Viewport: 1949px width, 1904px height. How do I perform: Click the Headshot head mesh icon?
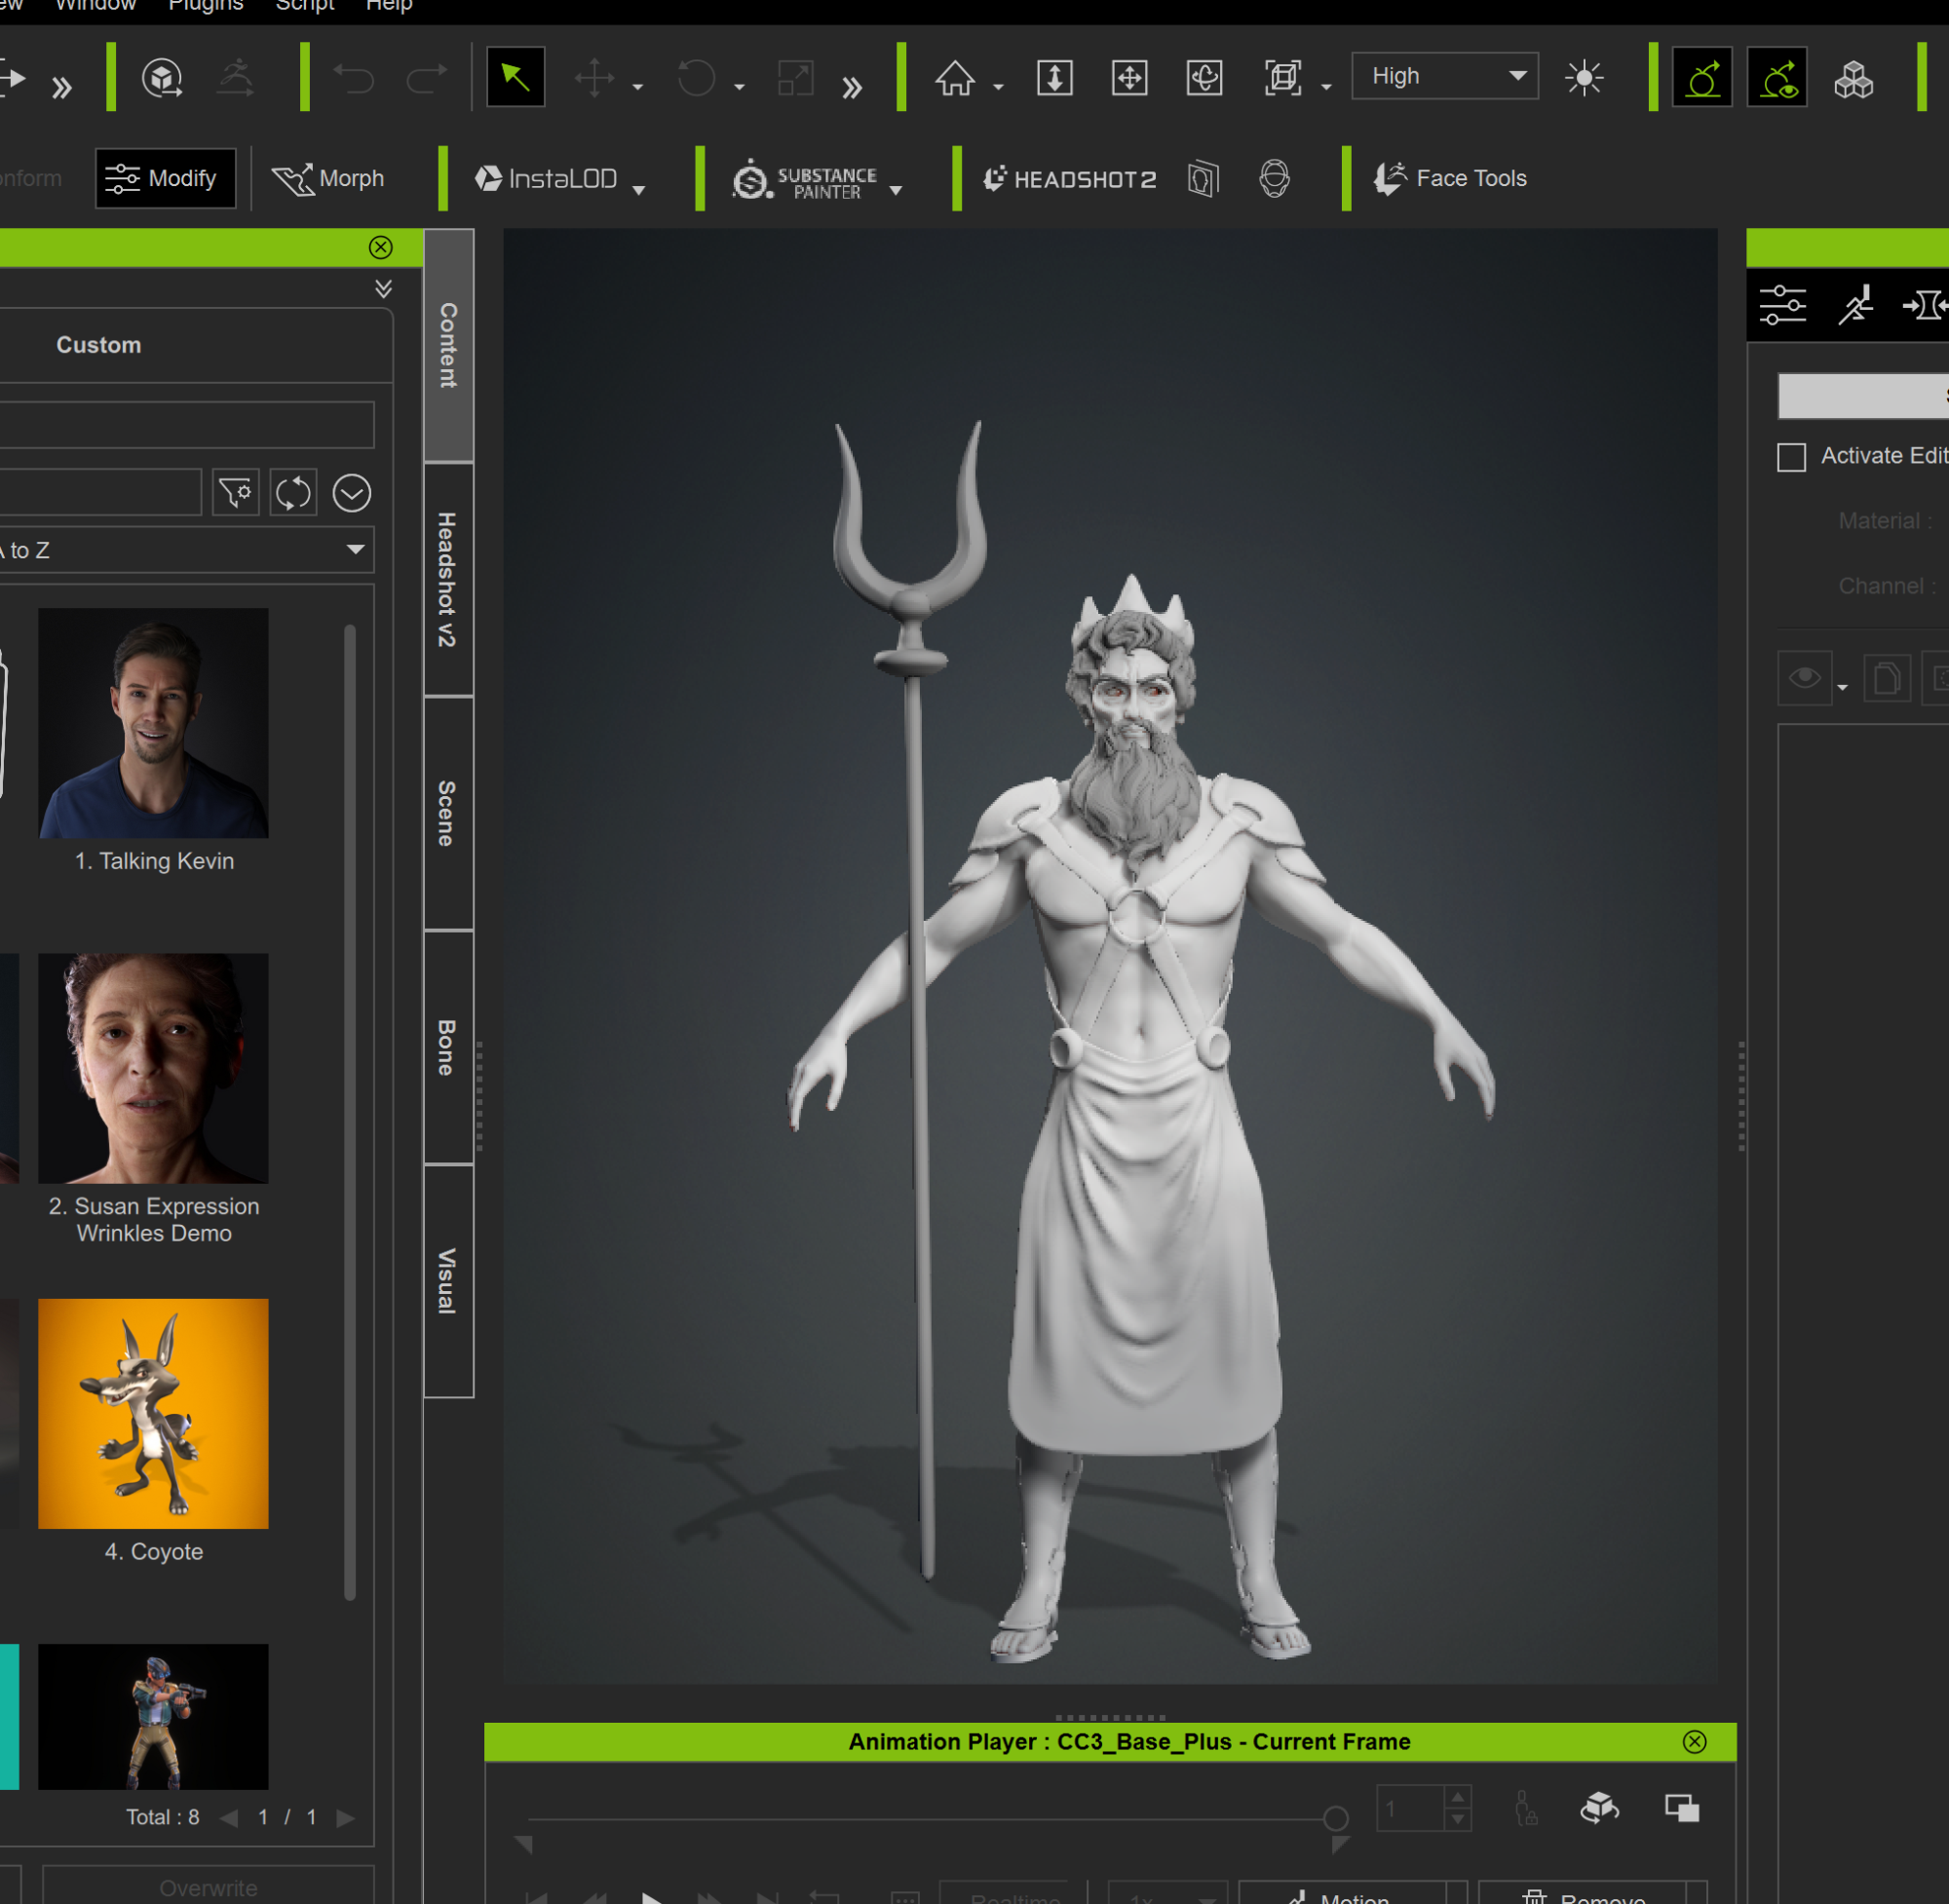(x=1274, y=179)
